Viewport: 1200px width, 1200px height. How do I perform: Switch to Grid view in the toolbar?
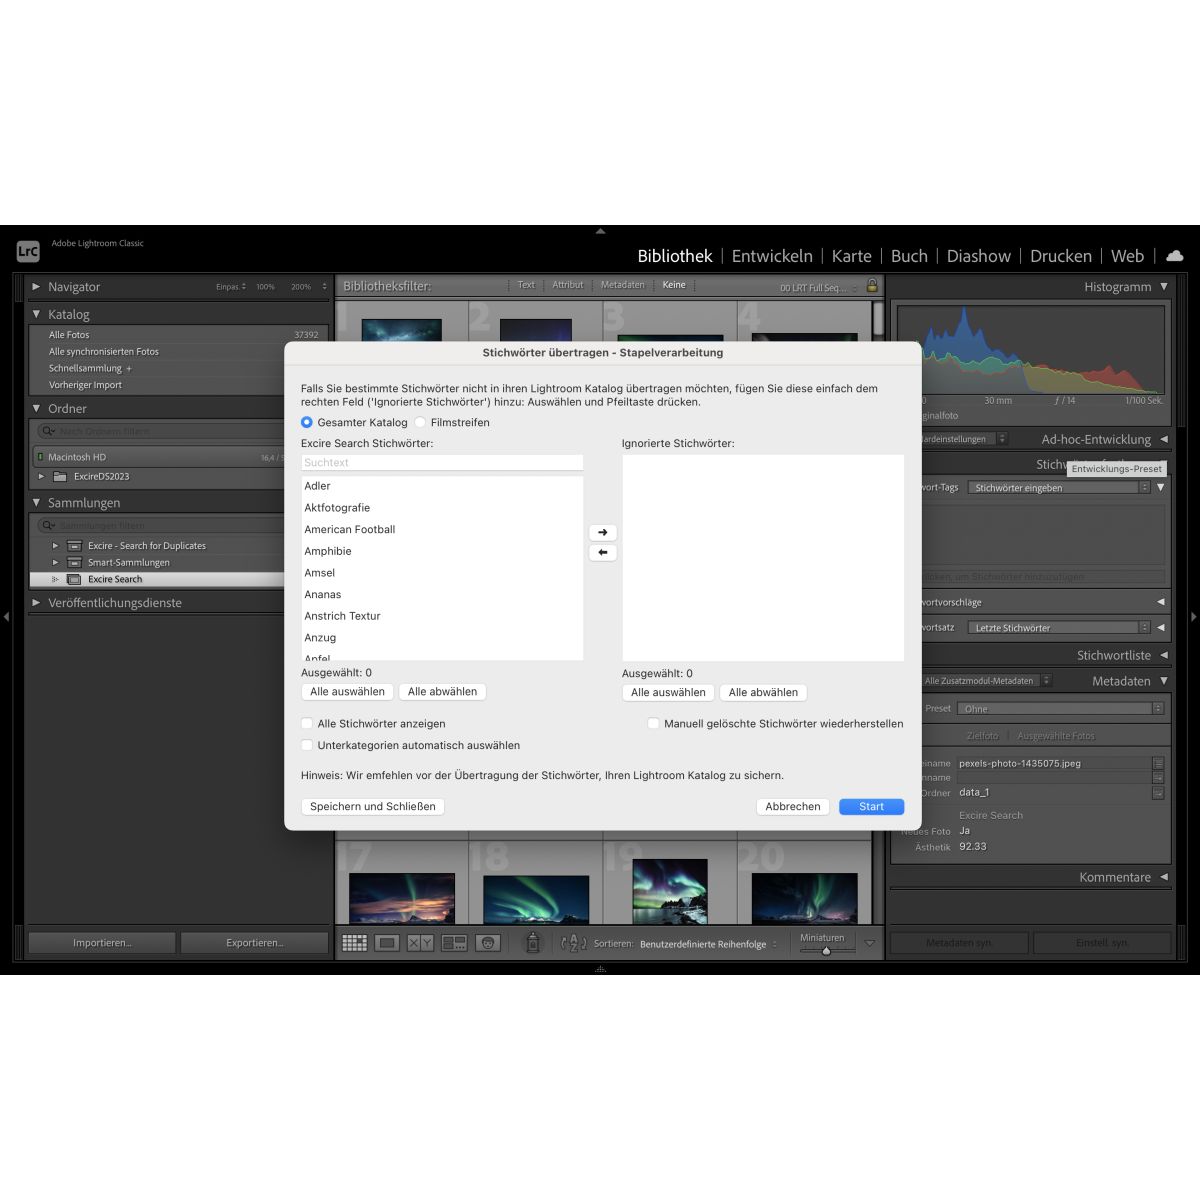354,943
